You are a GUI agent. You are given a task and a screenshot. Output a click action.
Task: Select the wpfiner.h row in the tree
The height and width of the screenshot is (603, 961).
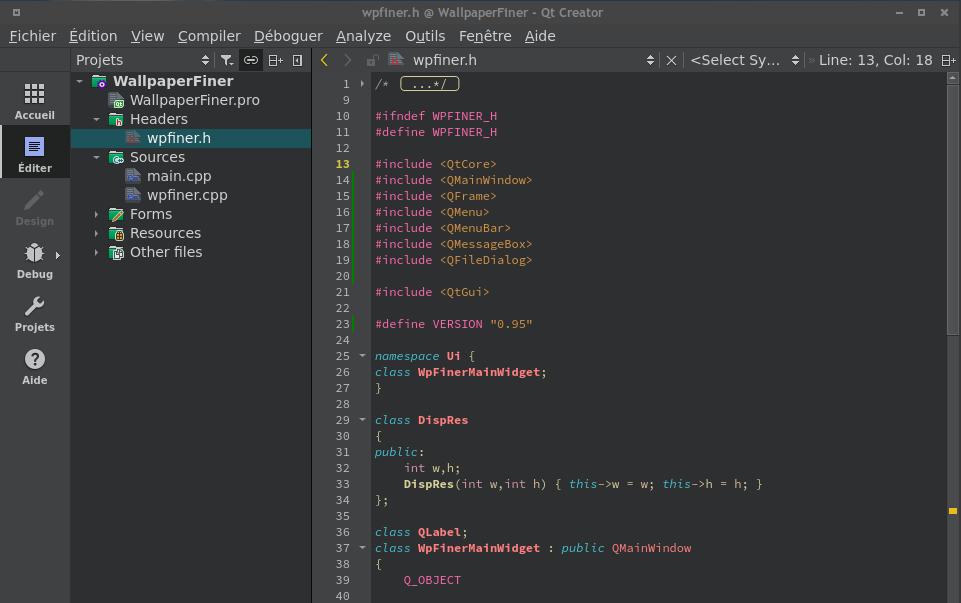pyautogui.click(x=191, y=138)
